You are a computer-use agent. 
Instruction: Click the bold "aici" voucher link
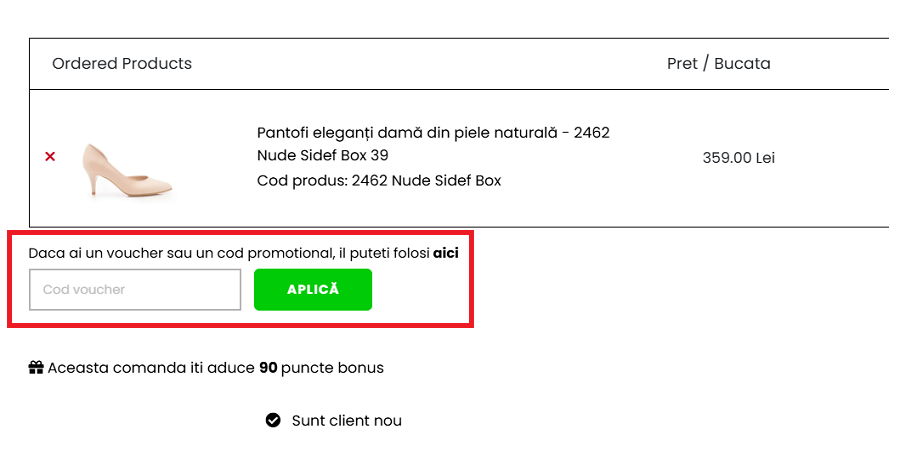point(445,253)
